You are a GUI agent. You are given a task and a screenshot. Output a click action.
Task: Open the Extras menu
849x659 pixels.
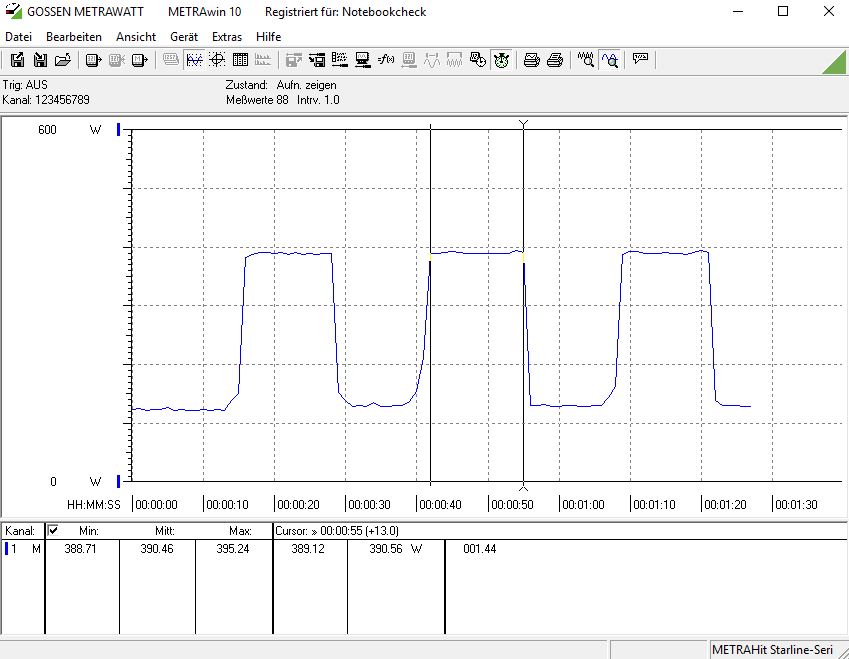pos(227,37)
